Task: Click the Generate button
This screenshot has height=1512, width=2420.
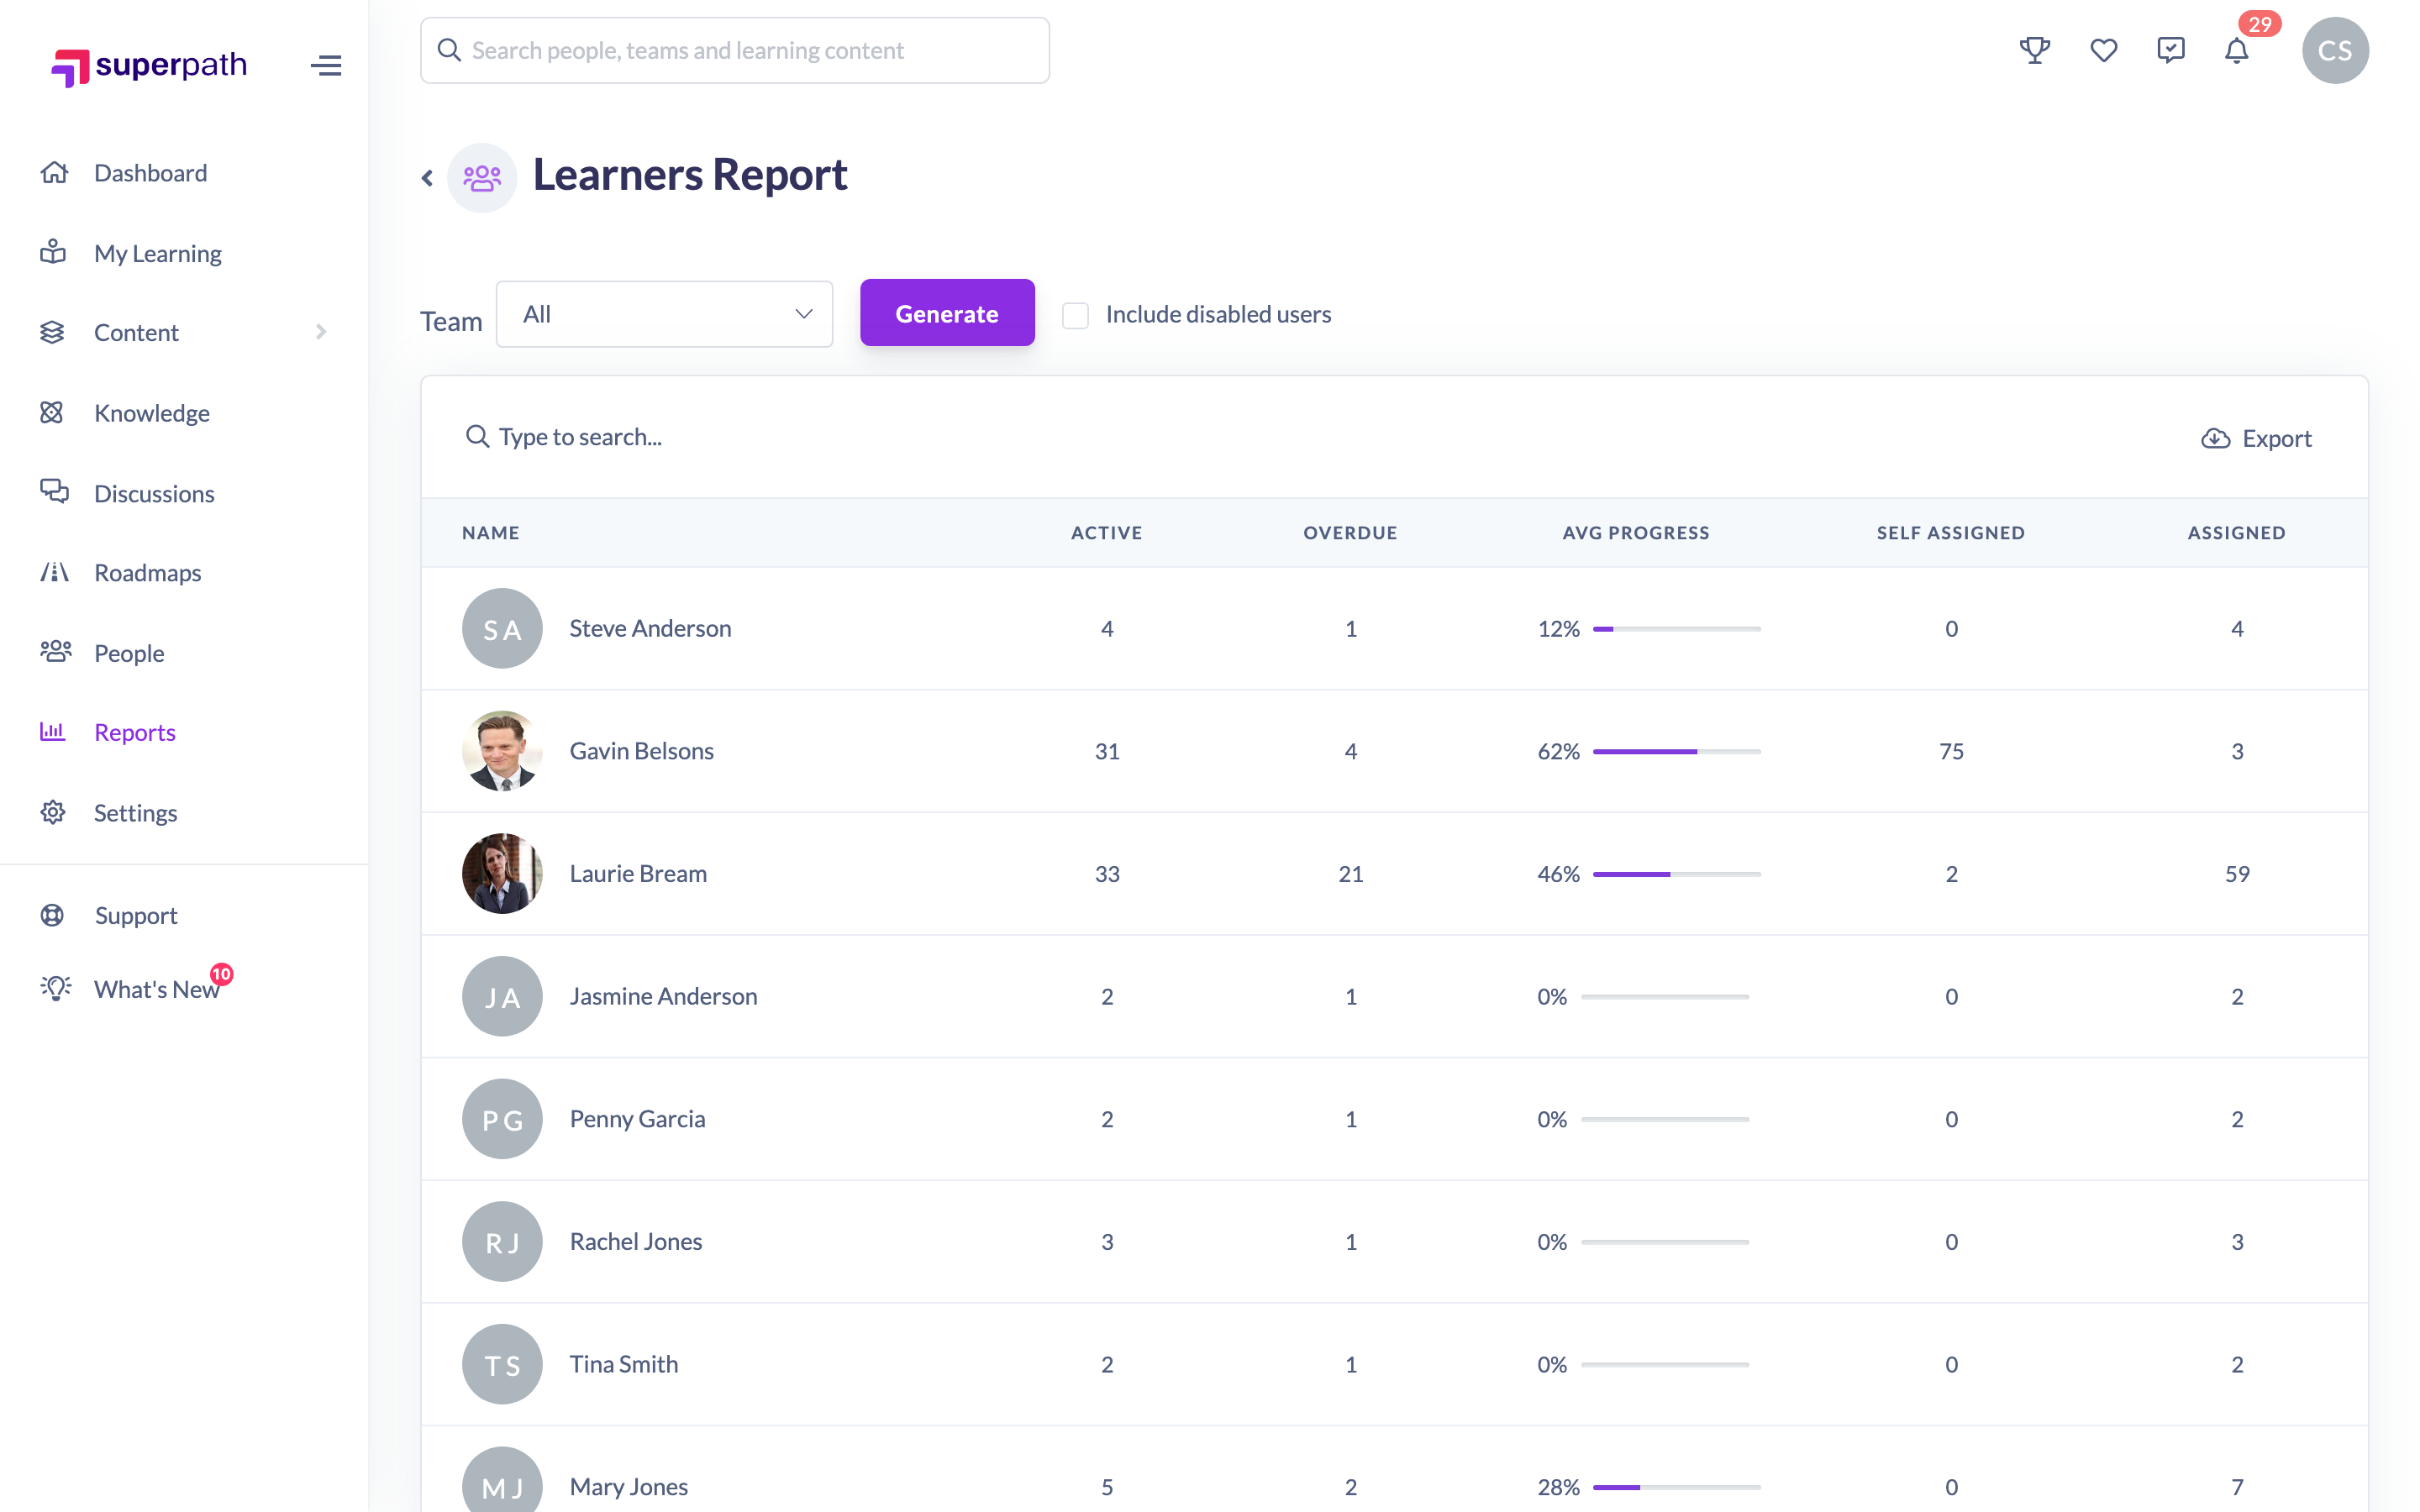Action: pyautogui.click(x=947, y=313)
